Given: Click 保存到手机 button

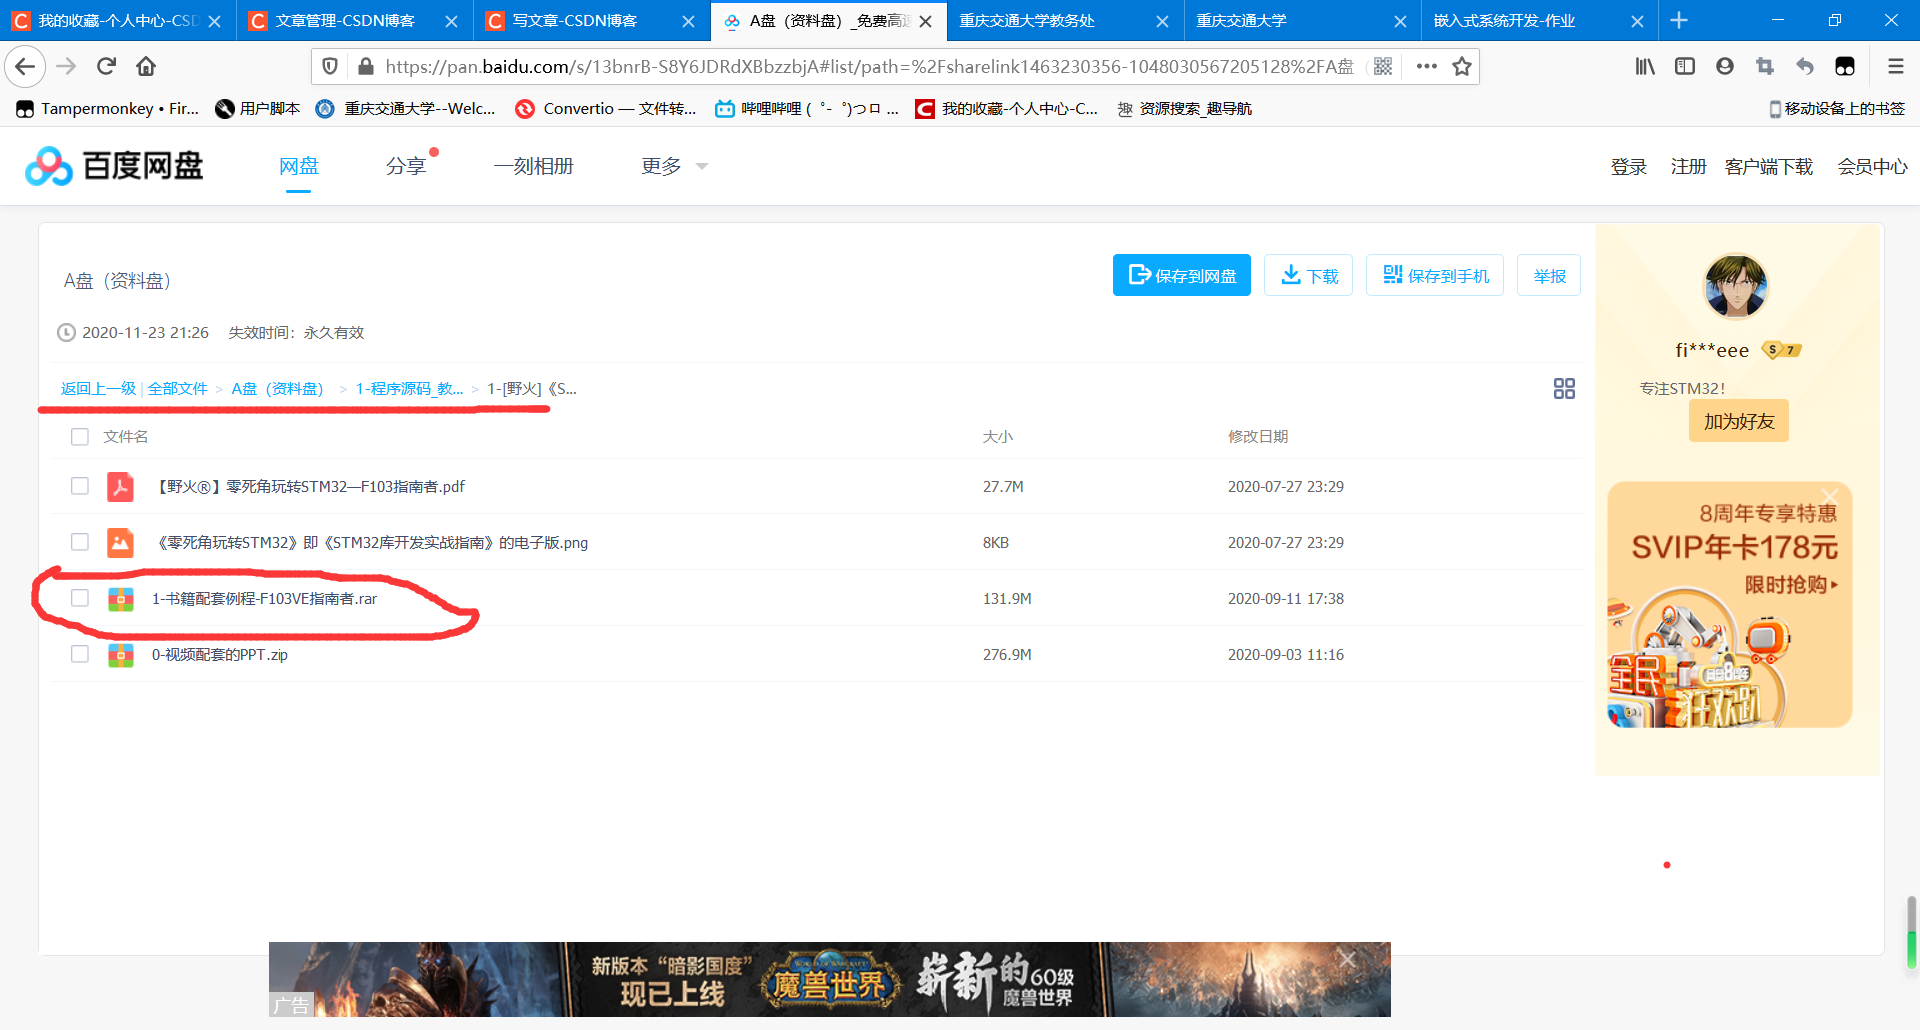Looking at the screenshot, I should tap(1435, 275).
